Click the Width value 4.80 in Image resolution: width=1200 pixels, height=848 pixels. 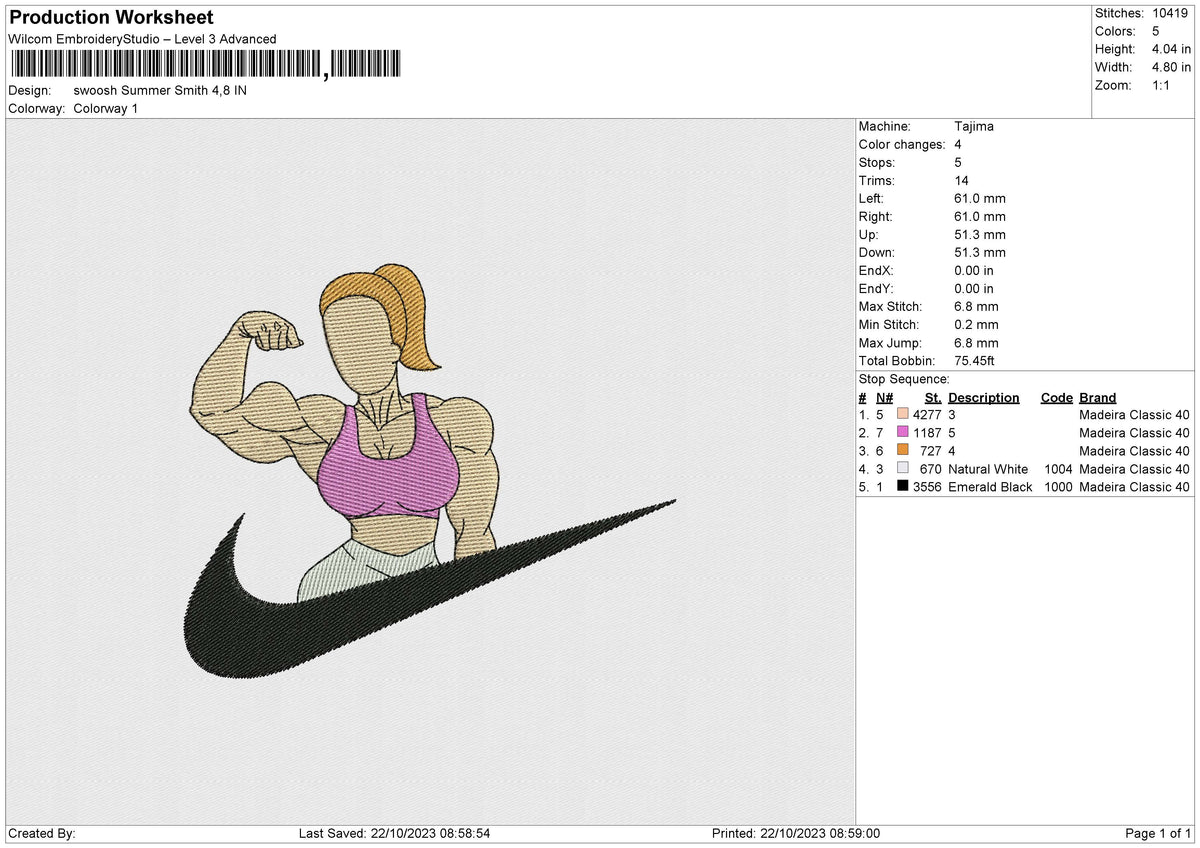(x=1172, y=67)
